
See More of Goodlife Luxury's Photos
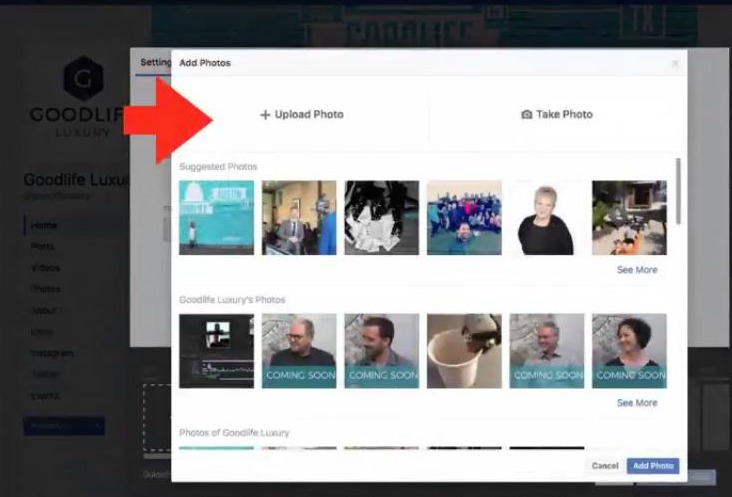[637, 403]
